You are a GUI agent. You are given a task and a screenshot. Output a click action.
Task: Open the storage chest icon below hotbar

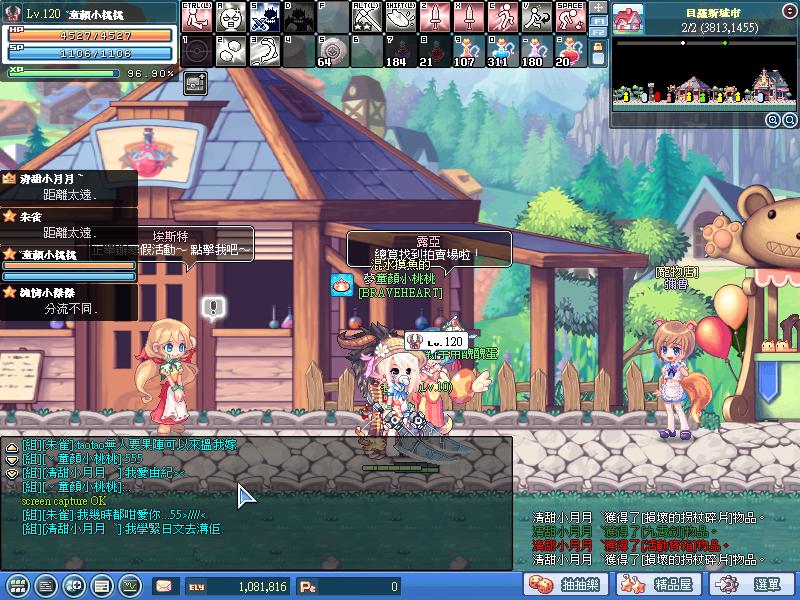tap(195, 83)
